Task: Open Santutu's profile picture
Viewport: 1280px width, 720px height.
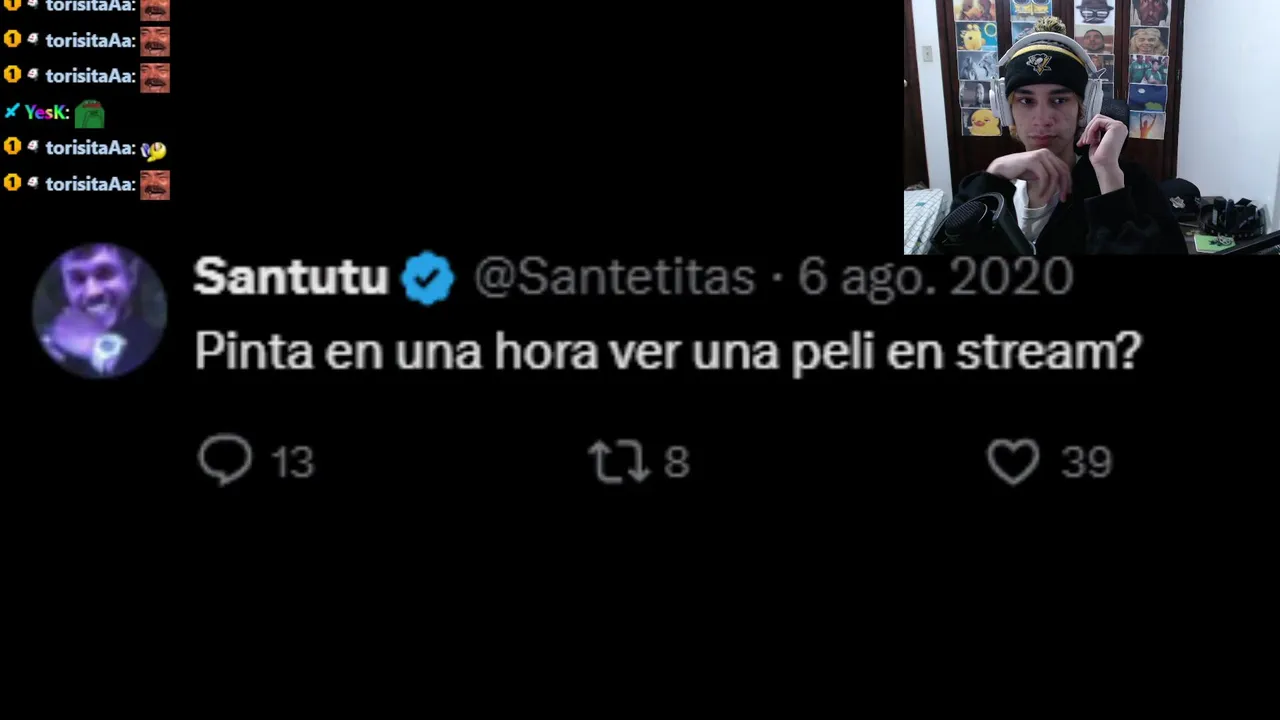Action: pyautogui.click(x=99, y=311)
